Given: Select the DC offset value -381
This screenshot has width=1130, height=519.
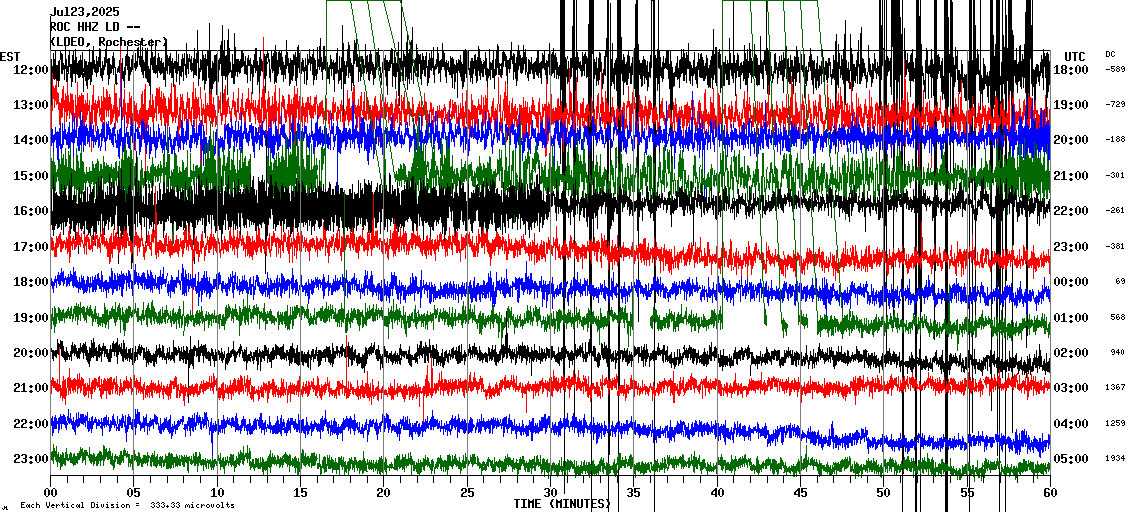Looking at the screenshot, I should [x=1117, y=247].
